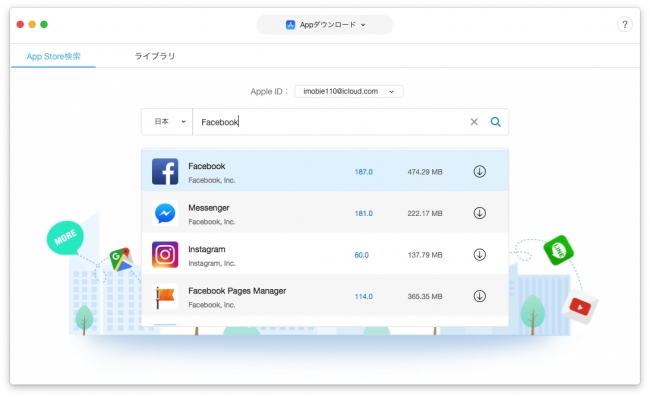Click the Apple ID label

269,91
